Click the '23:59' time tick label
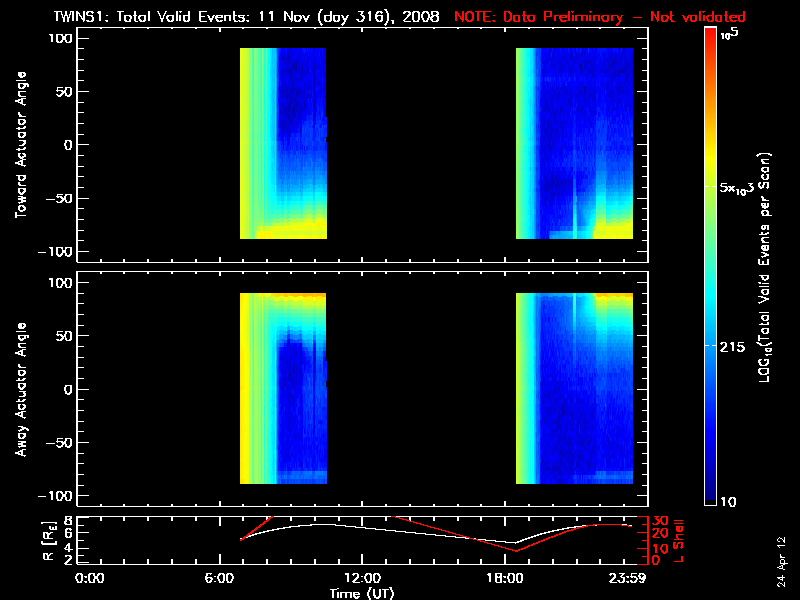Viewport: 800px width, 600px height. (x=630, y=579)
